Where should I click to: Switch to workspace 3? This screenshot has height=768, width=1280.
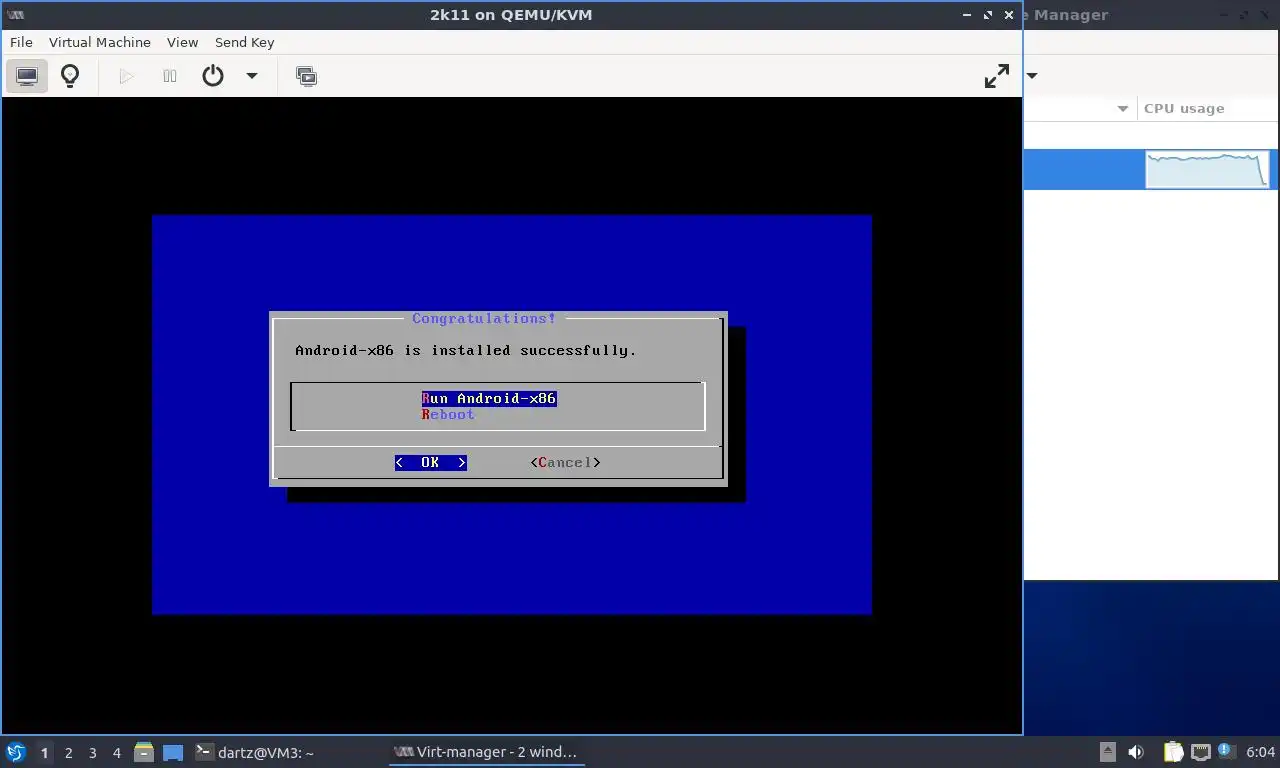tap(92, 753)
